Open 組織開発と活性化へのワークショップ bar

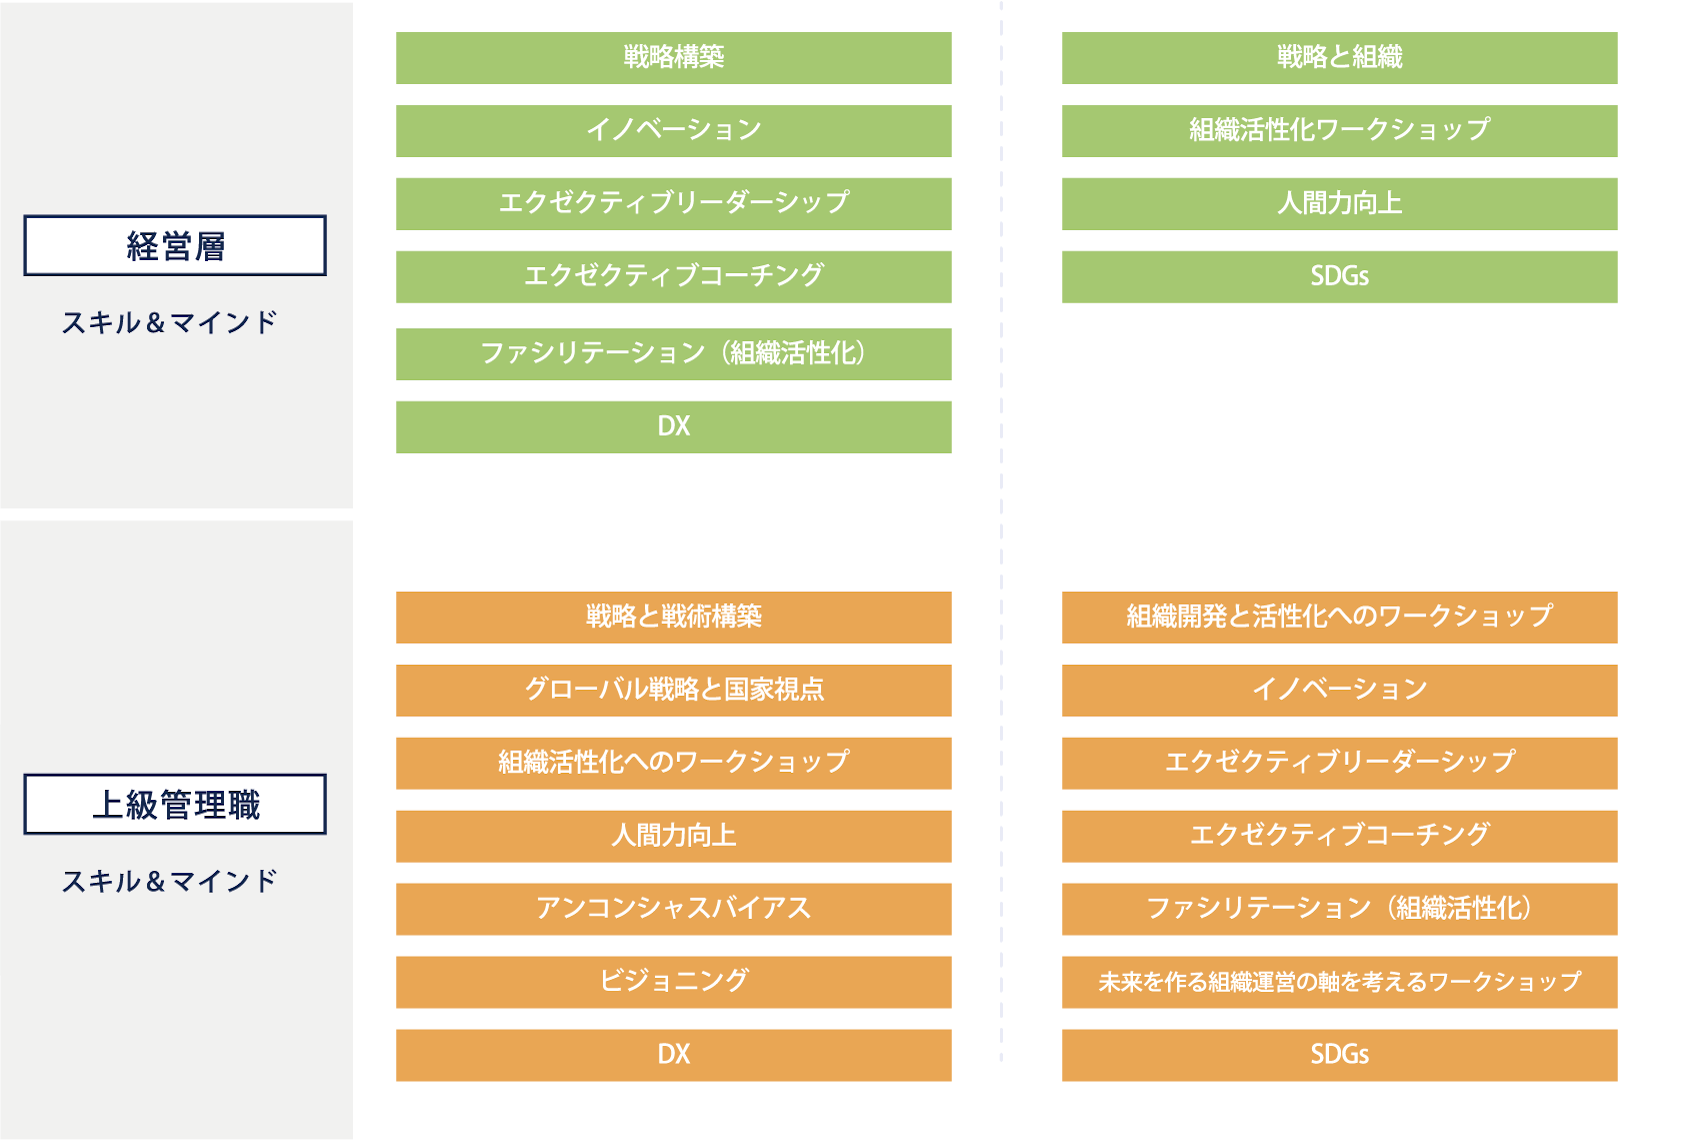point(1339,617)
